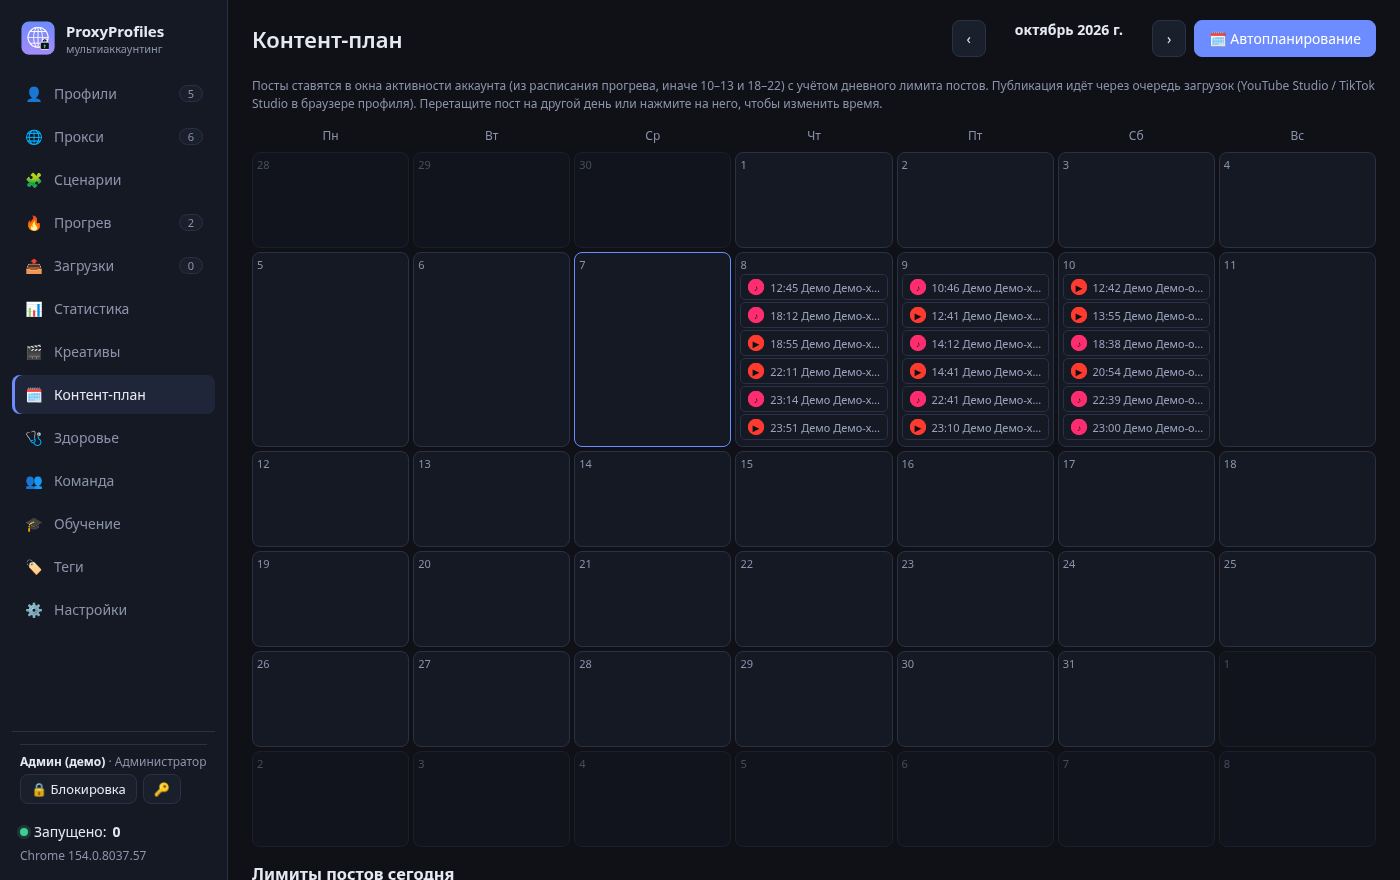The height and width of the screenshot is (880, 1400).
Task: Click the YouTube icon on the 18:55 post
Action: (756, 343)
